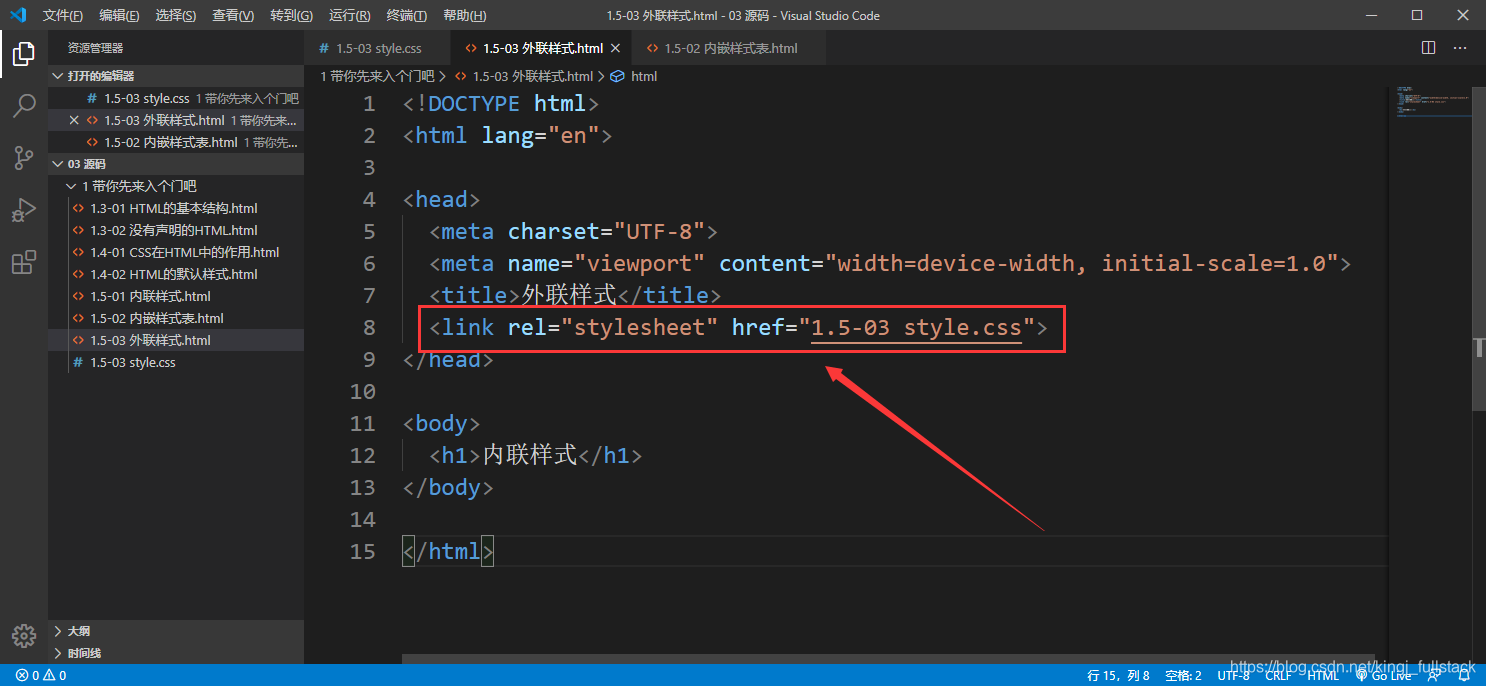Click the html symbol breadcrumb
The image size is (1486, 686).
(x=634, y=76)
